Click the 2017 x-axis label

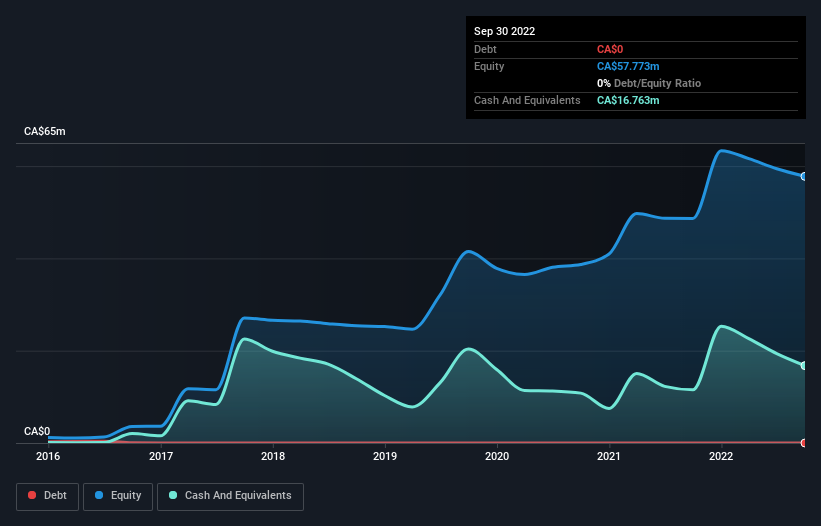(x=161, y=456)
